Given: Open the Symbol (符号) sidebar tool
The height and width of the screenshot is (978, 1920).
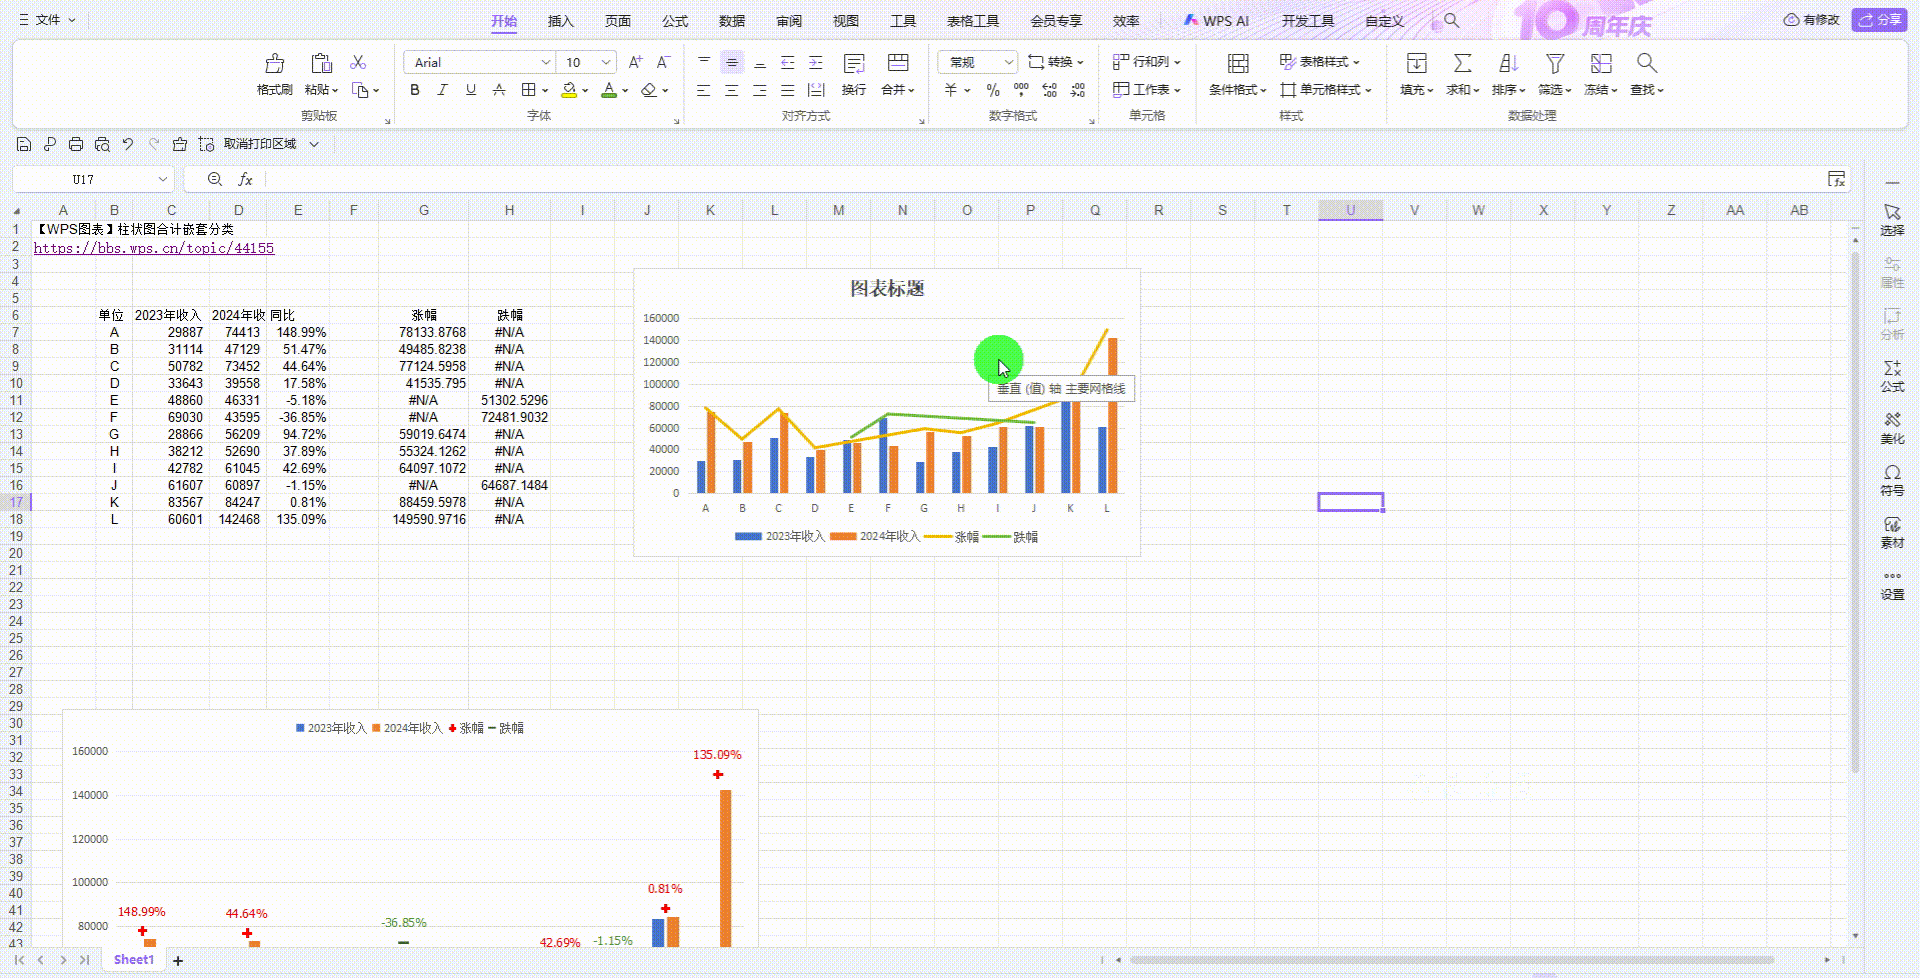Looking at the screenshot, I should pos(1892,480).
